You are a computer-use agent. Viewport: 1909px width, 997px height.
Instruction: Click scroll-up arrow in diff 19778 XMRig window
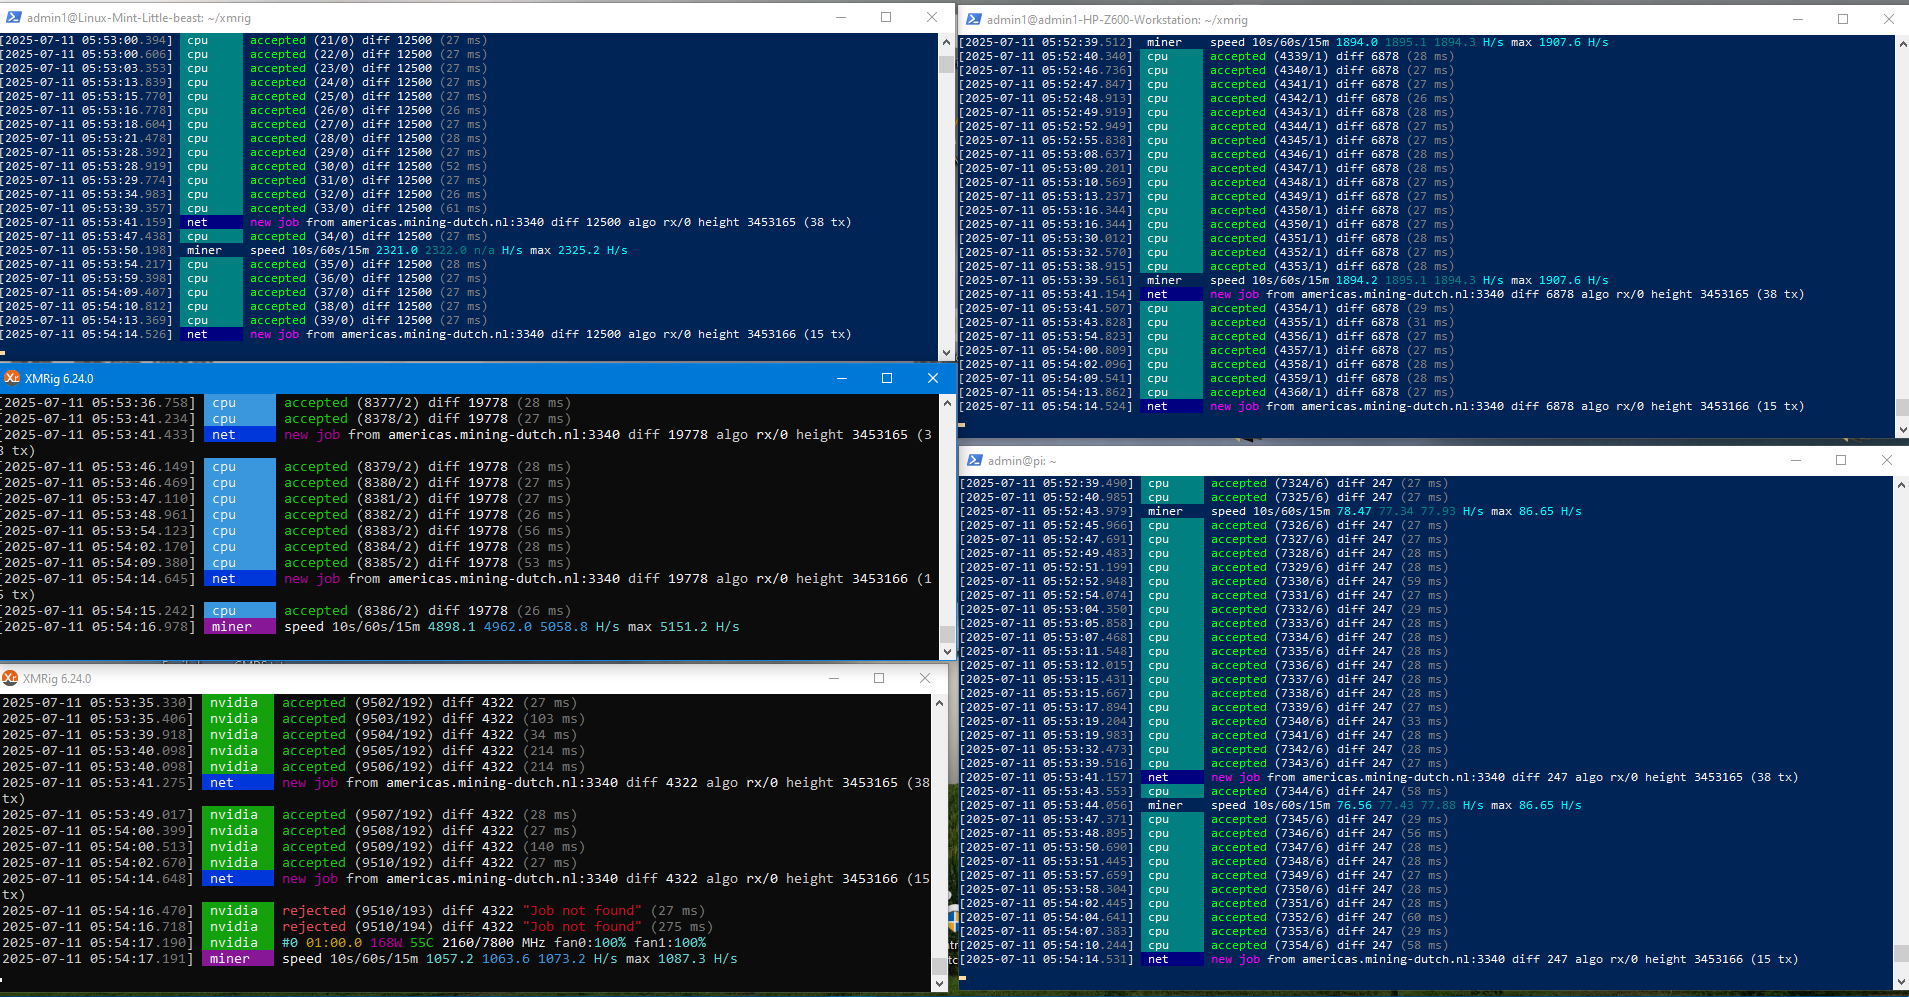point(947,403)
